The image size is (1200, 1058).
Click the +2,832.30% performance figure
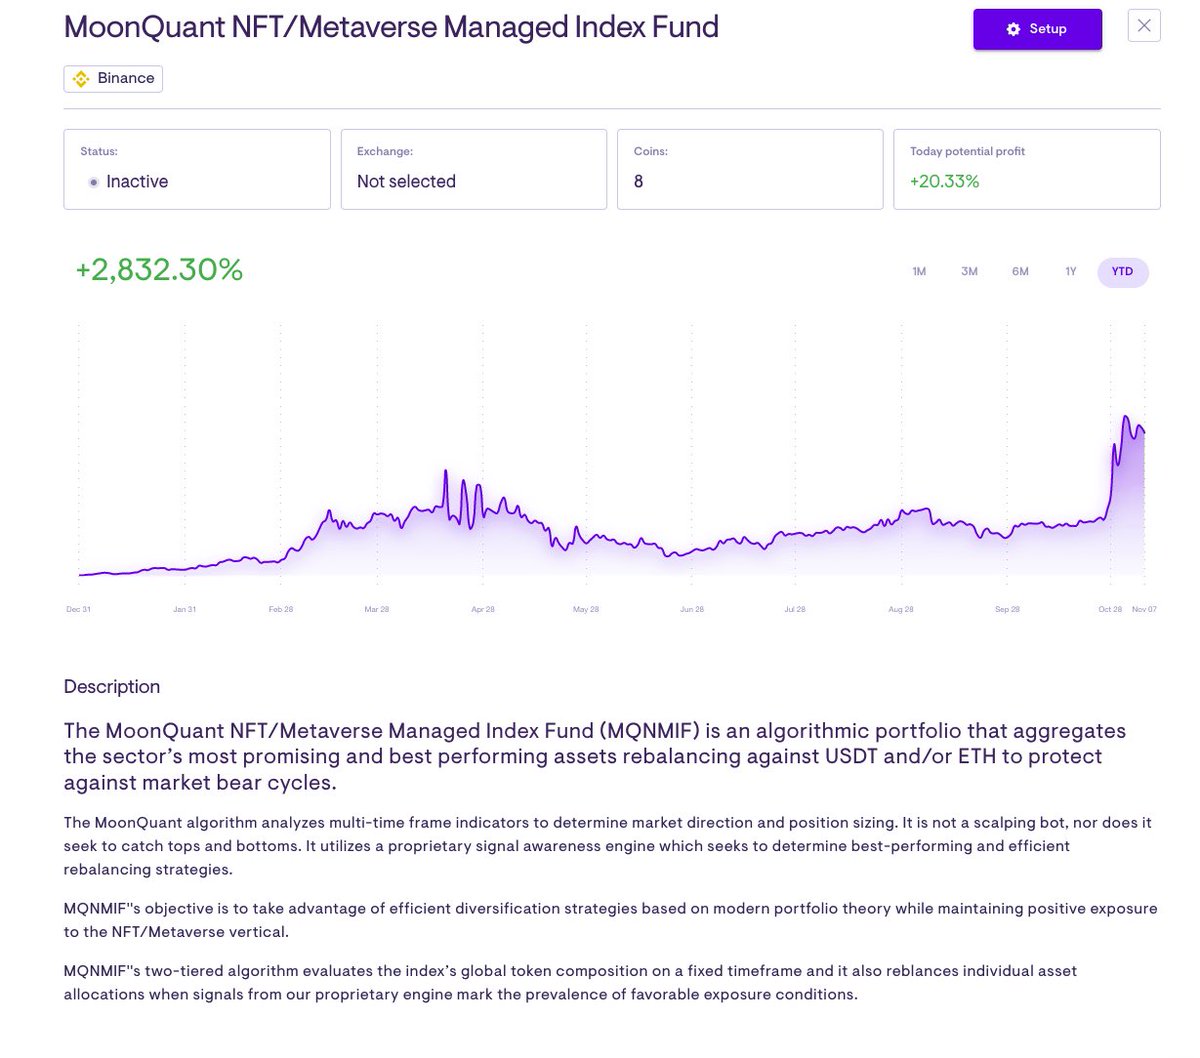point(159,270)
